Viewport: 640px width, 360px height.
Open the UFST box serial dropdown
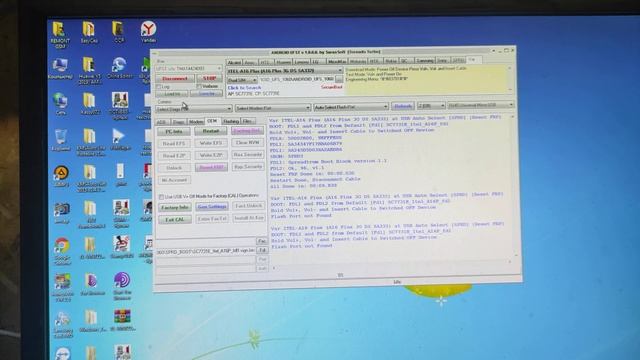pyautogui.click(x=189, y=68)
